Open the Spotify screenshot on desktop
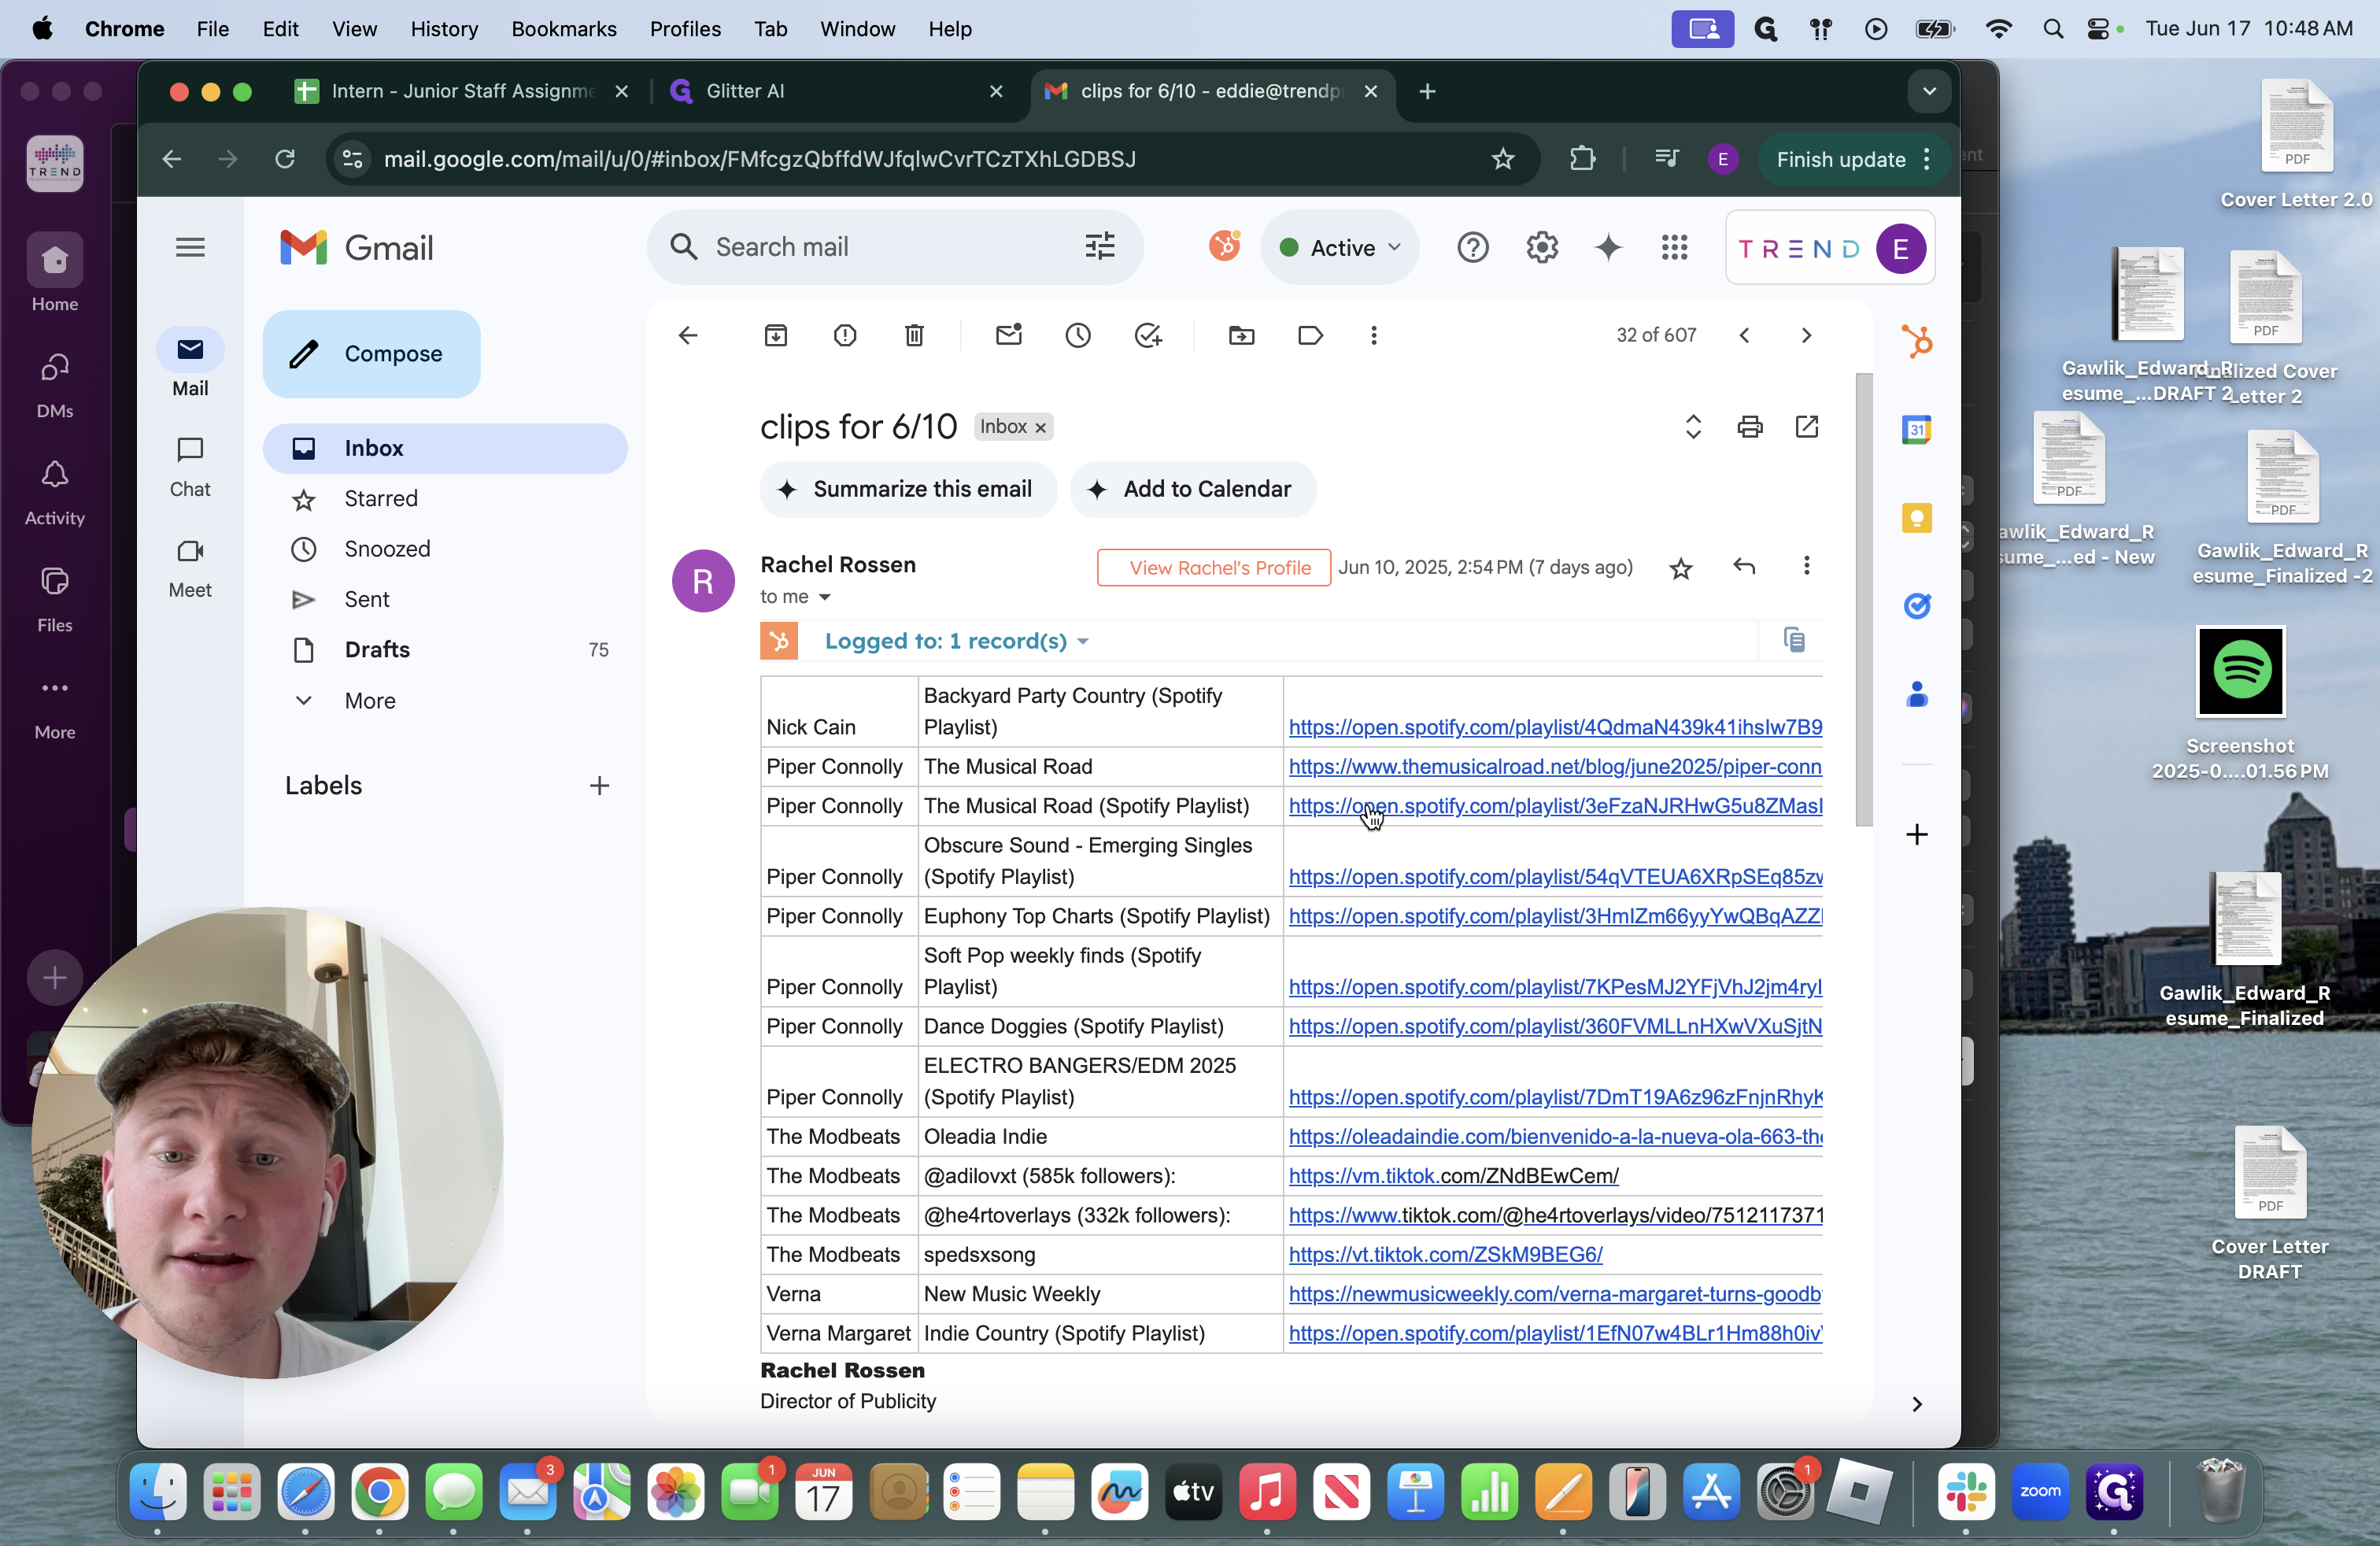Screen dimensions: 2380x1546 click(x=2240, y=672)
